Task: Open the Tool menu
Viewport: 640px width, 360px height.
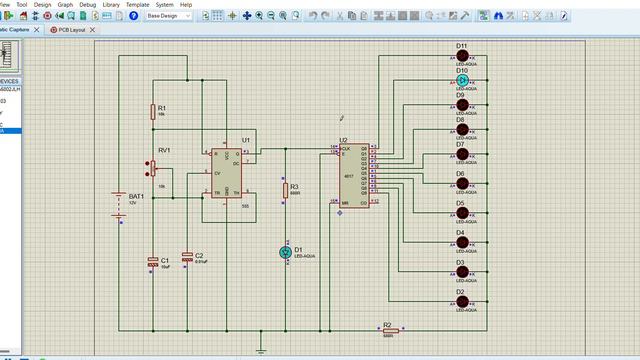Action: (22, 4)
